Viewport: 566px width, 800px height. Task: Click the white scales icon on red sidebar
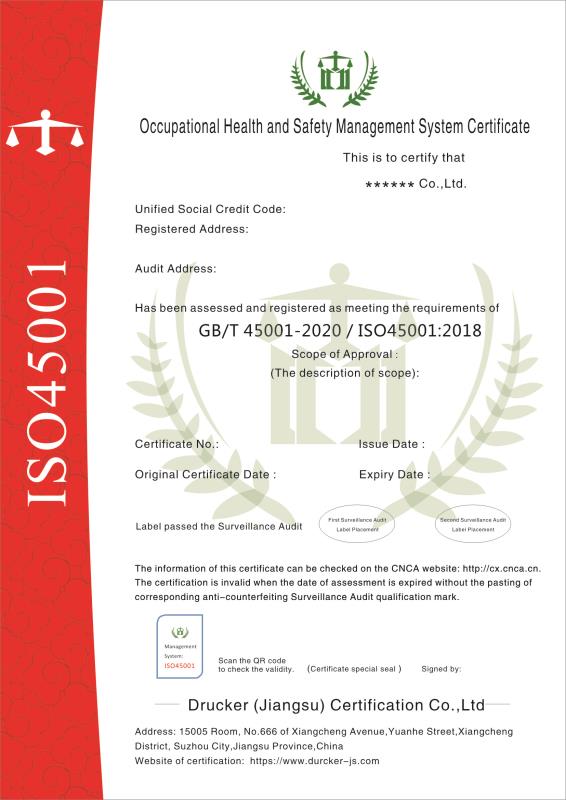(x=45, y=133)
